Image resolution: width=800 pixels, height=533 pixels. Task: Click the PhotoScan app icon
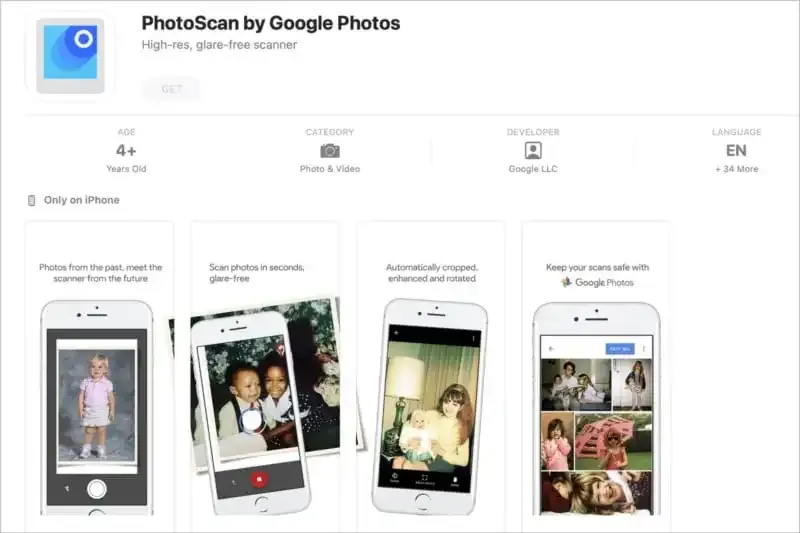[70, 56]
